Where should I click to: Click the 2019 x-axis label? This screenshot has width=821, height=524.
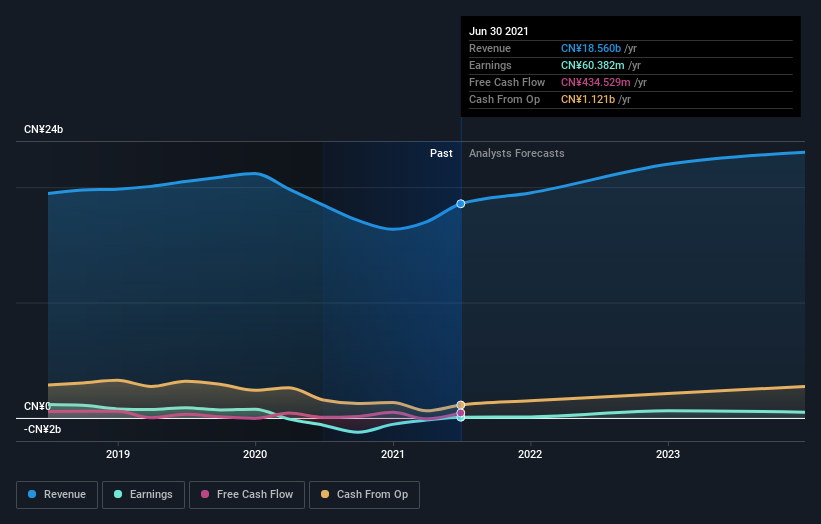point(118,454)
